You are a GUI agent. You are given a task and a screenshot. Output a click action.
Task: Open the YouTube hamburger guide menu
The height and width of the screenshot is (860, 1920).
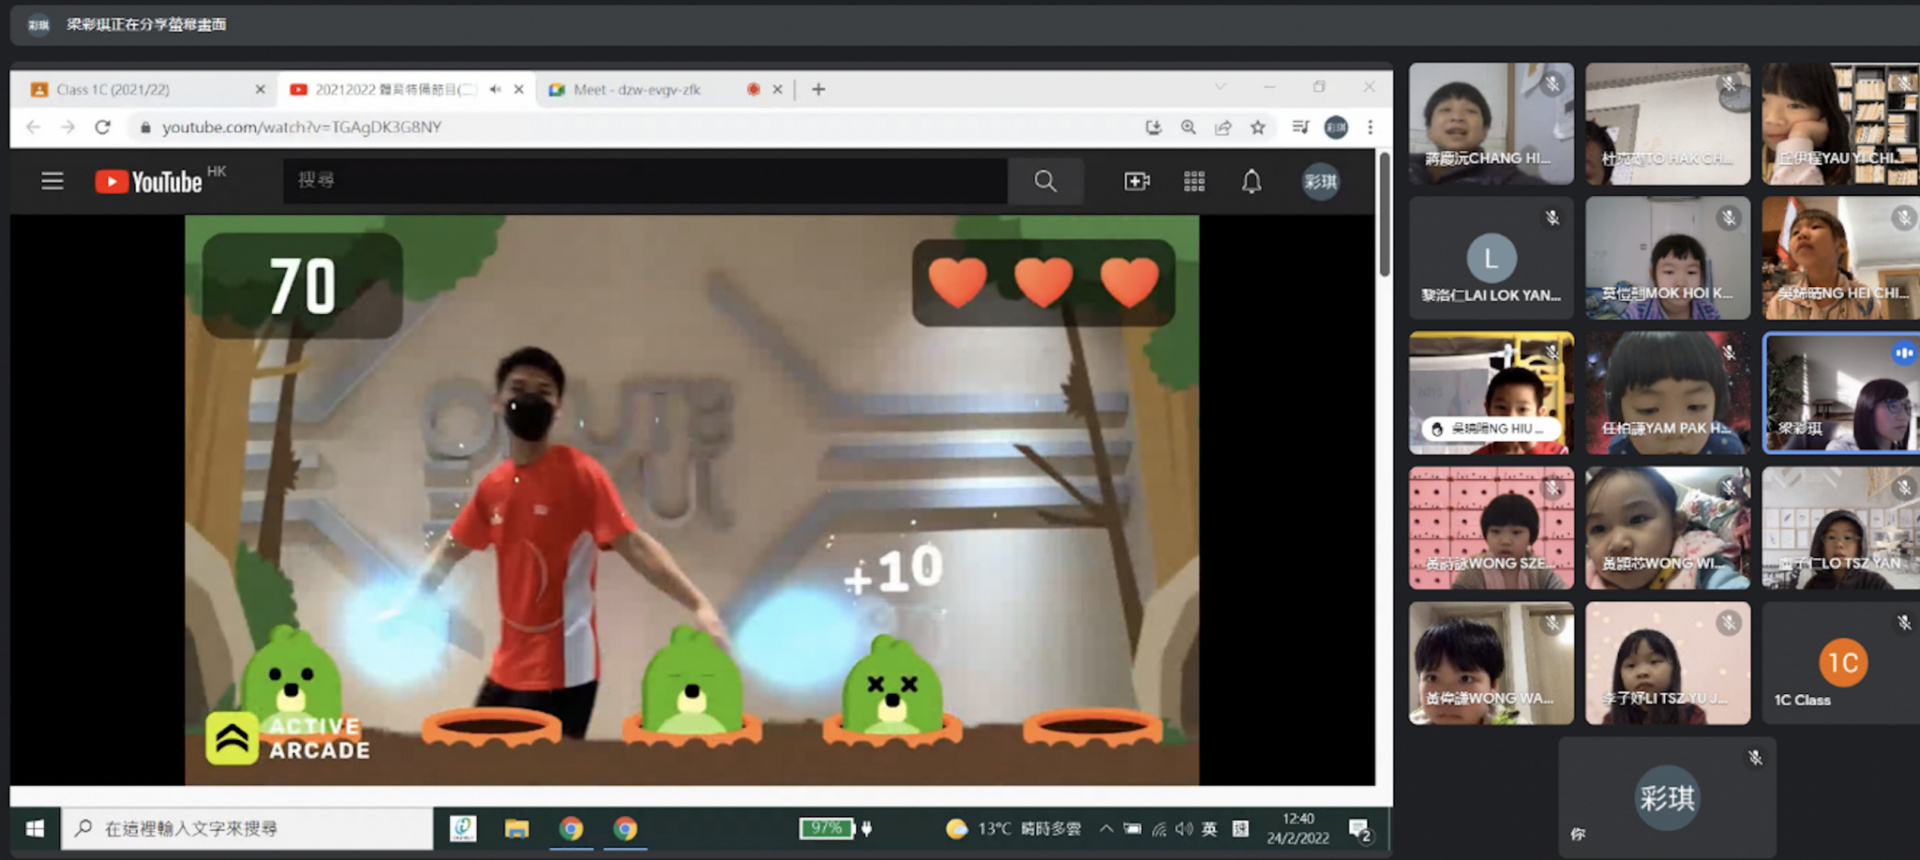[x=52, y=181]
